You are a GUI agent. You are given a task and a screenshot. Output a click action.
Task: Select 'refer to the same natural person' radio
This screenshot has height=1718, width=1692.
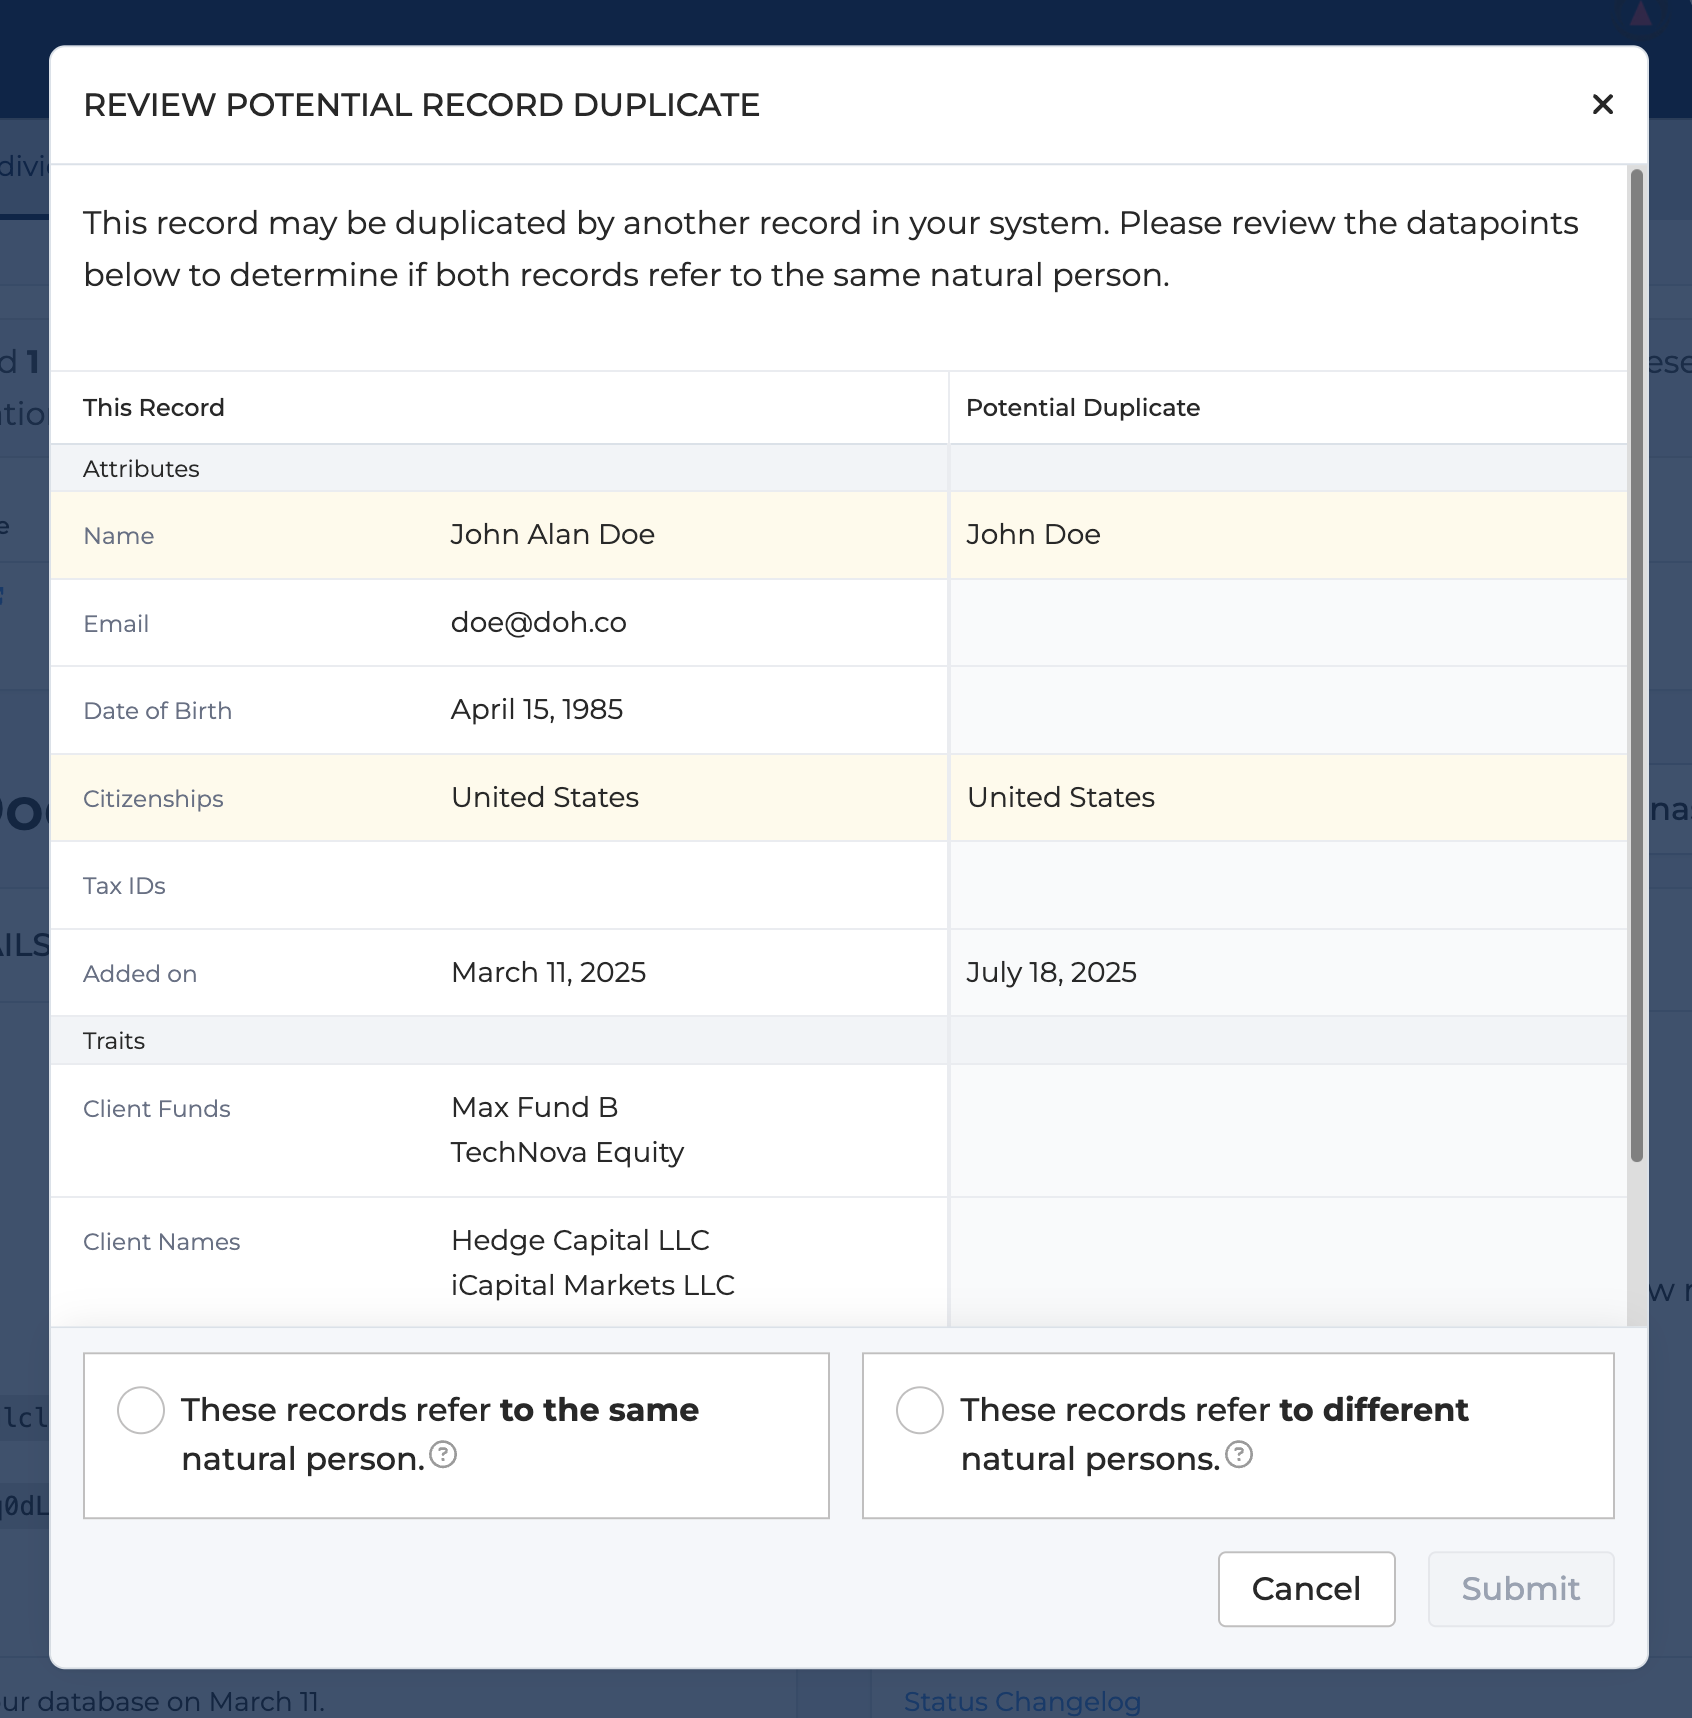[141, 1410]
